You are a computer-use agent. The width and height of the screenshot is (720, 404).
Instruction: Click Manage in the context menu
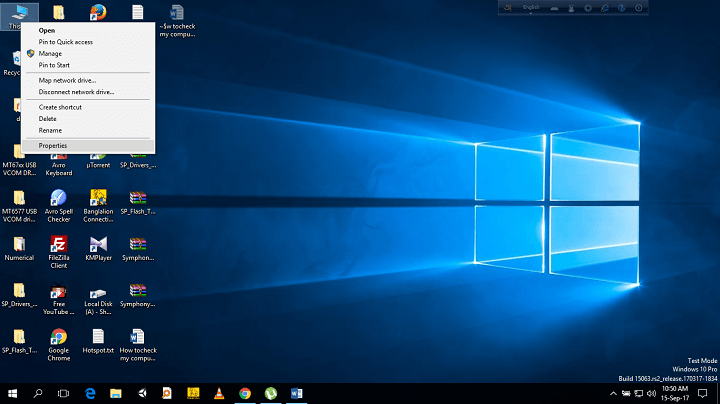click(50, 54)
